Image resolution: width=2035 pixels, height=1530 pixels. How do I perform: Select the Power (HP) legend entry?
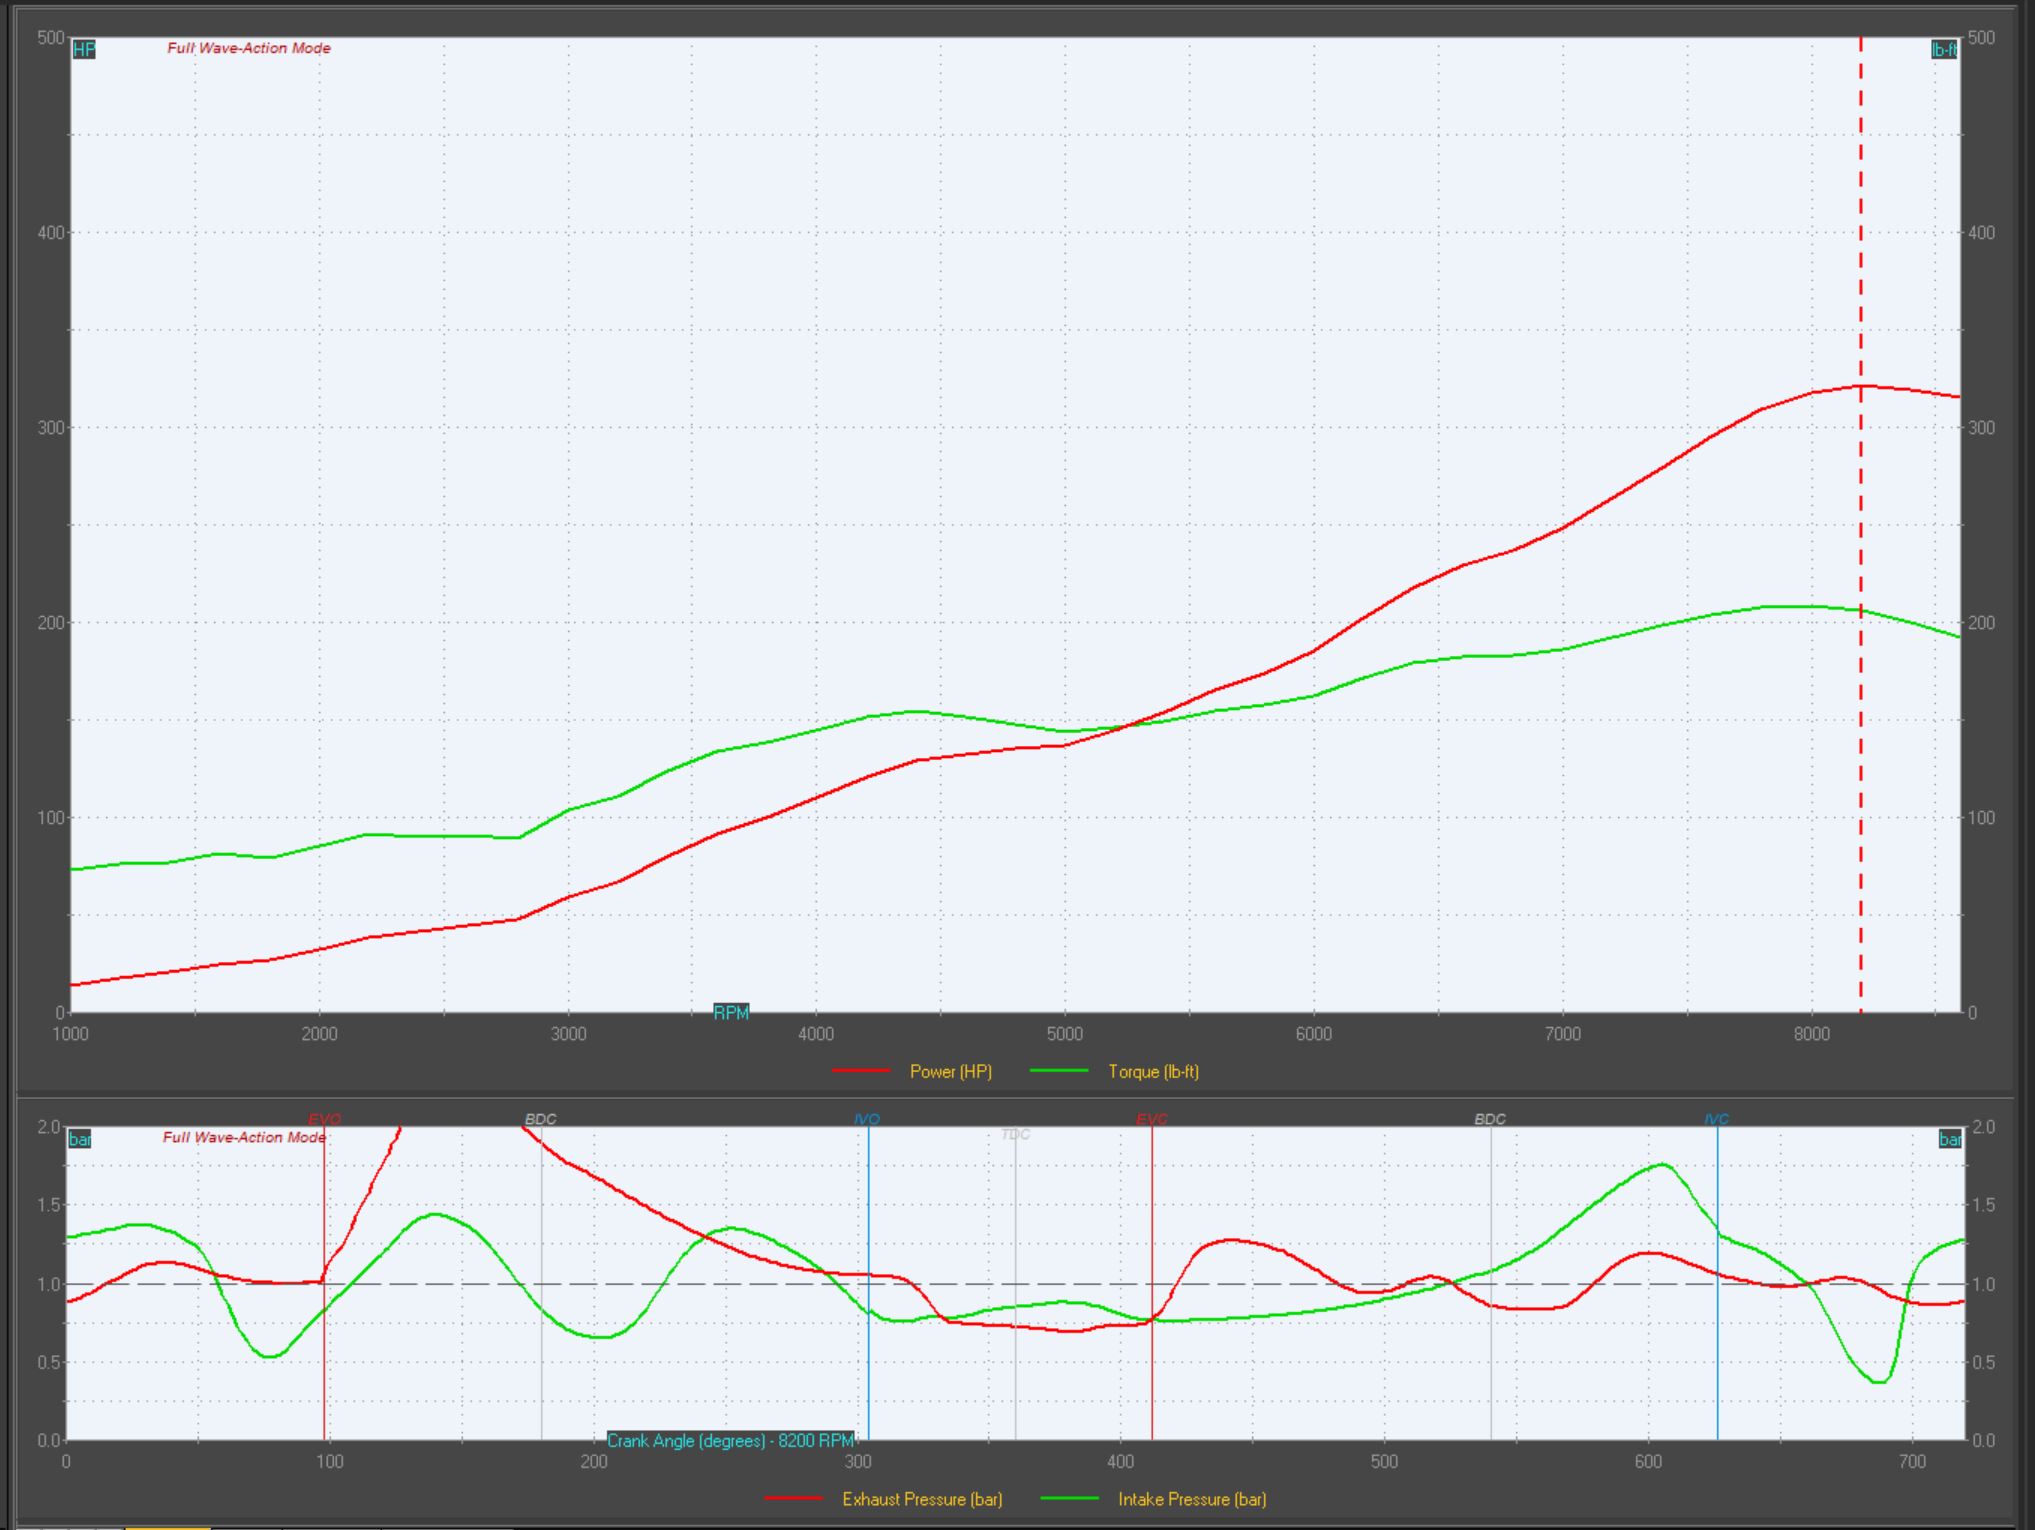950,1071
